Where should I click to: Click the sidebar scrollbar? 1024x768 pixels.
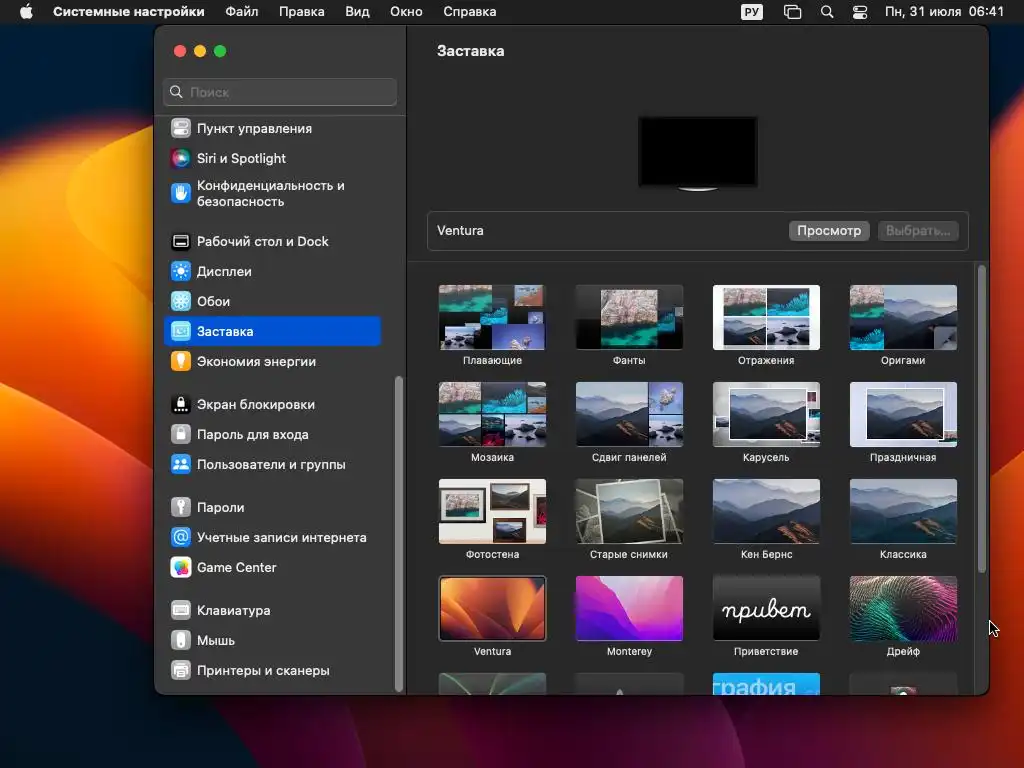click(x=398, y=534)
